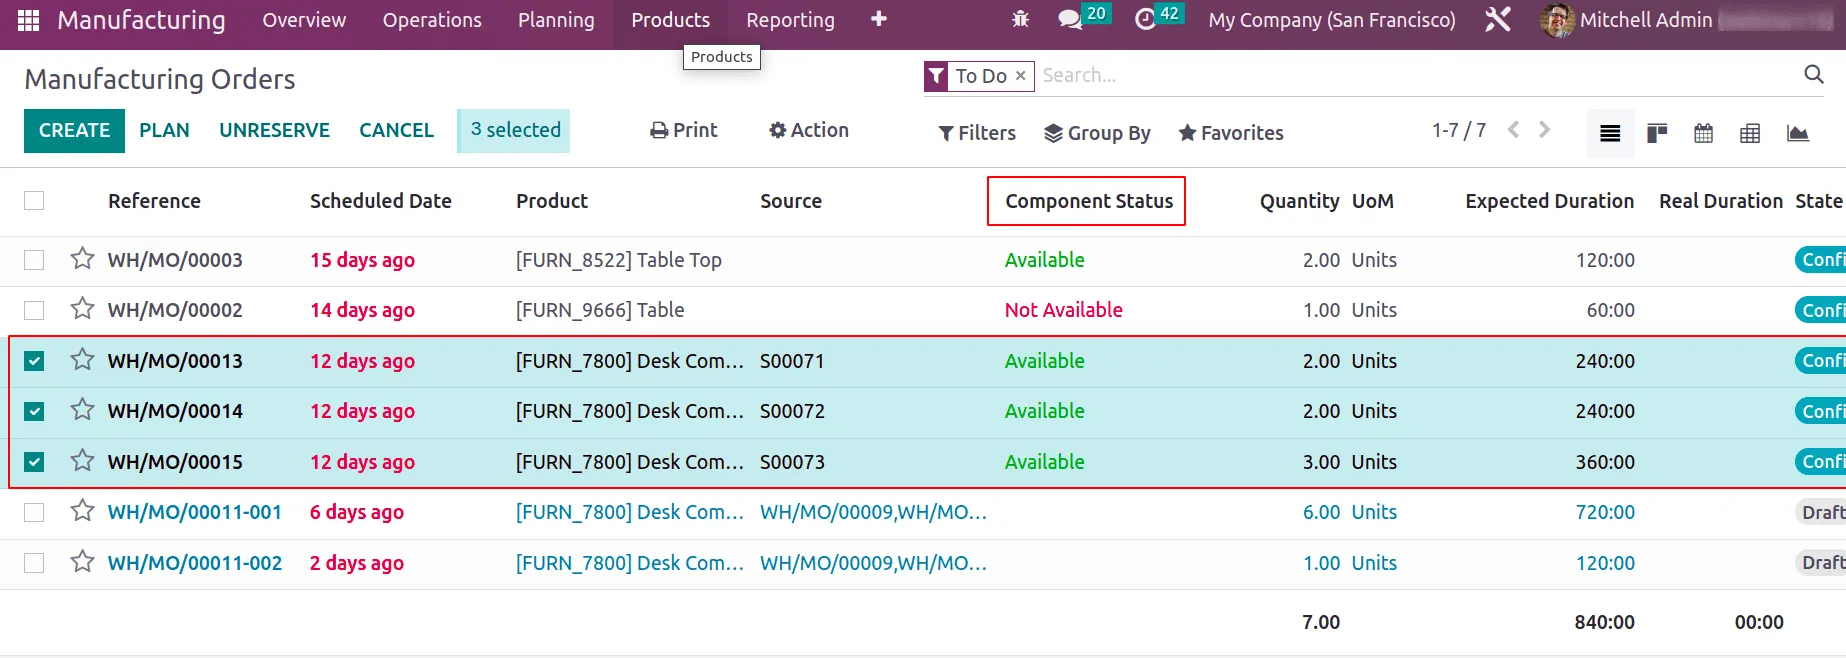This screenshot has height=658, width=1846.
Task: Toggle the select-all header checkbox
Action: click(34, 201)
